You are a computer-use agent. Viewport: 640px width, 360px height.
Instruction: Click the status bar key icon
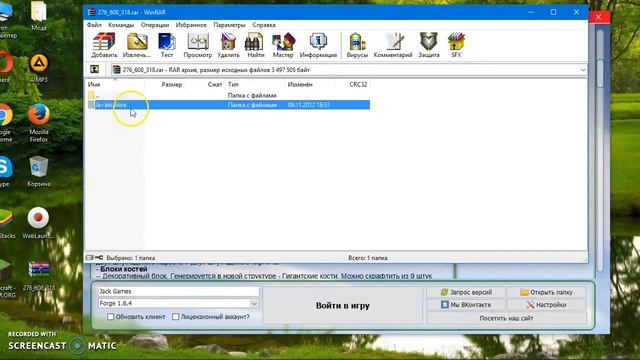coord(99,258)
